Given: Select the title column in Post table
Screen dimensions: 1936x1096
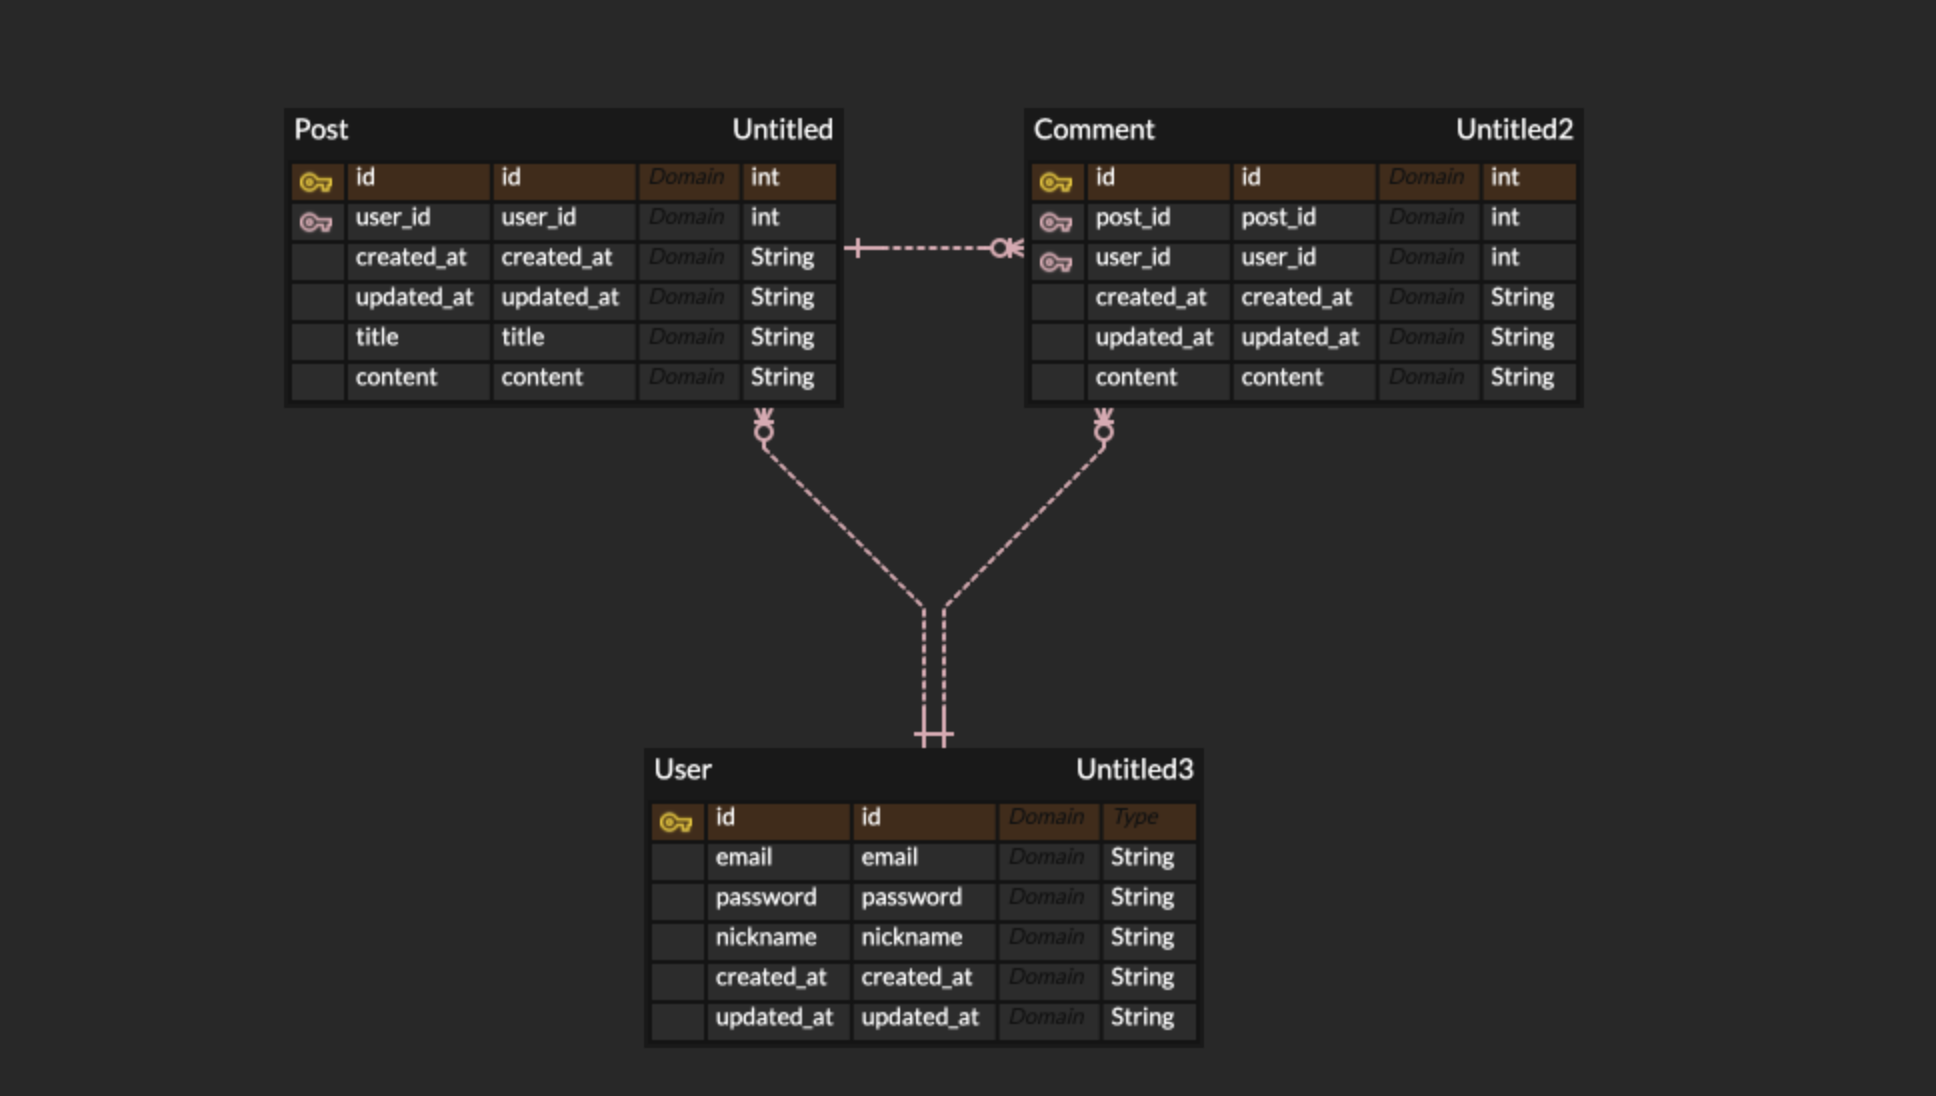Looking at the screenshot, I should (x=377, y=337).
